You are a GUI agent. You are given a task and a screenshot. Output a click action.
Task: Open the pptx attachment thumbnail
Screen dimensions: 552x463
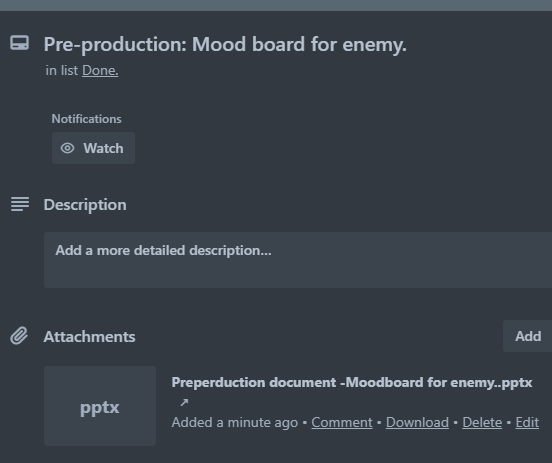pos(100,406)
